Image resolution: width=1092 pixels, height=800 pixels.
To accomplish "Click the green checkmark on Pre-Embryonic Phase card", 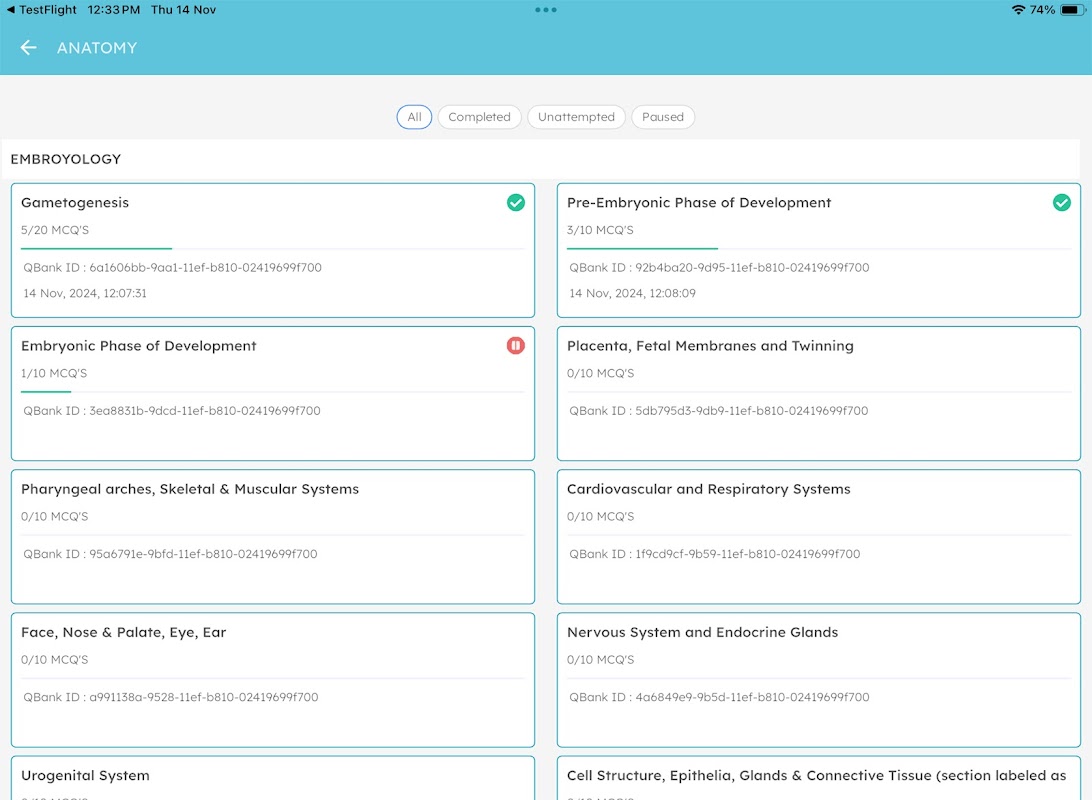I will [x=1061, y=203].
